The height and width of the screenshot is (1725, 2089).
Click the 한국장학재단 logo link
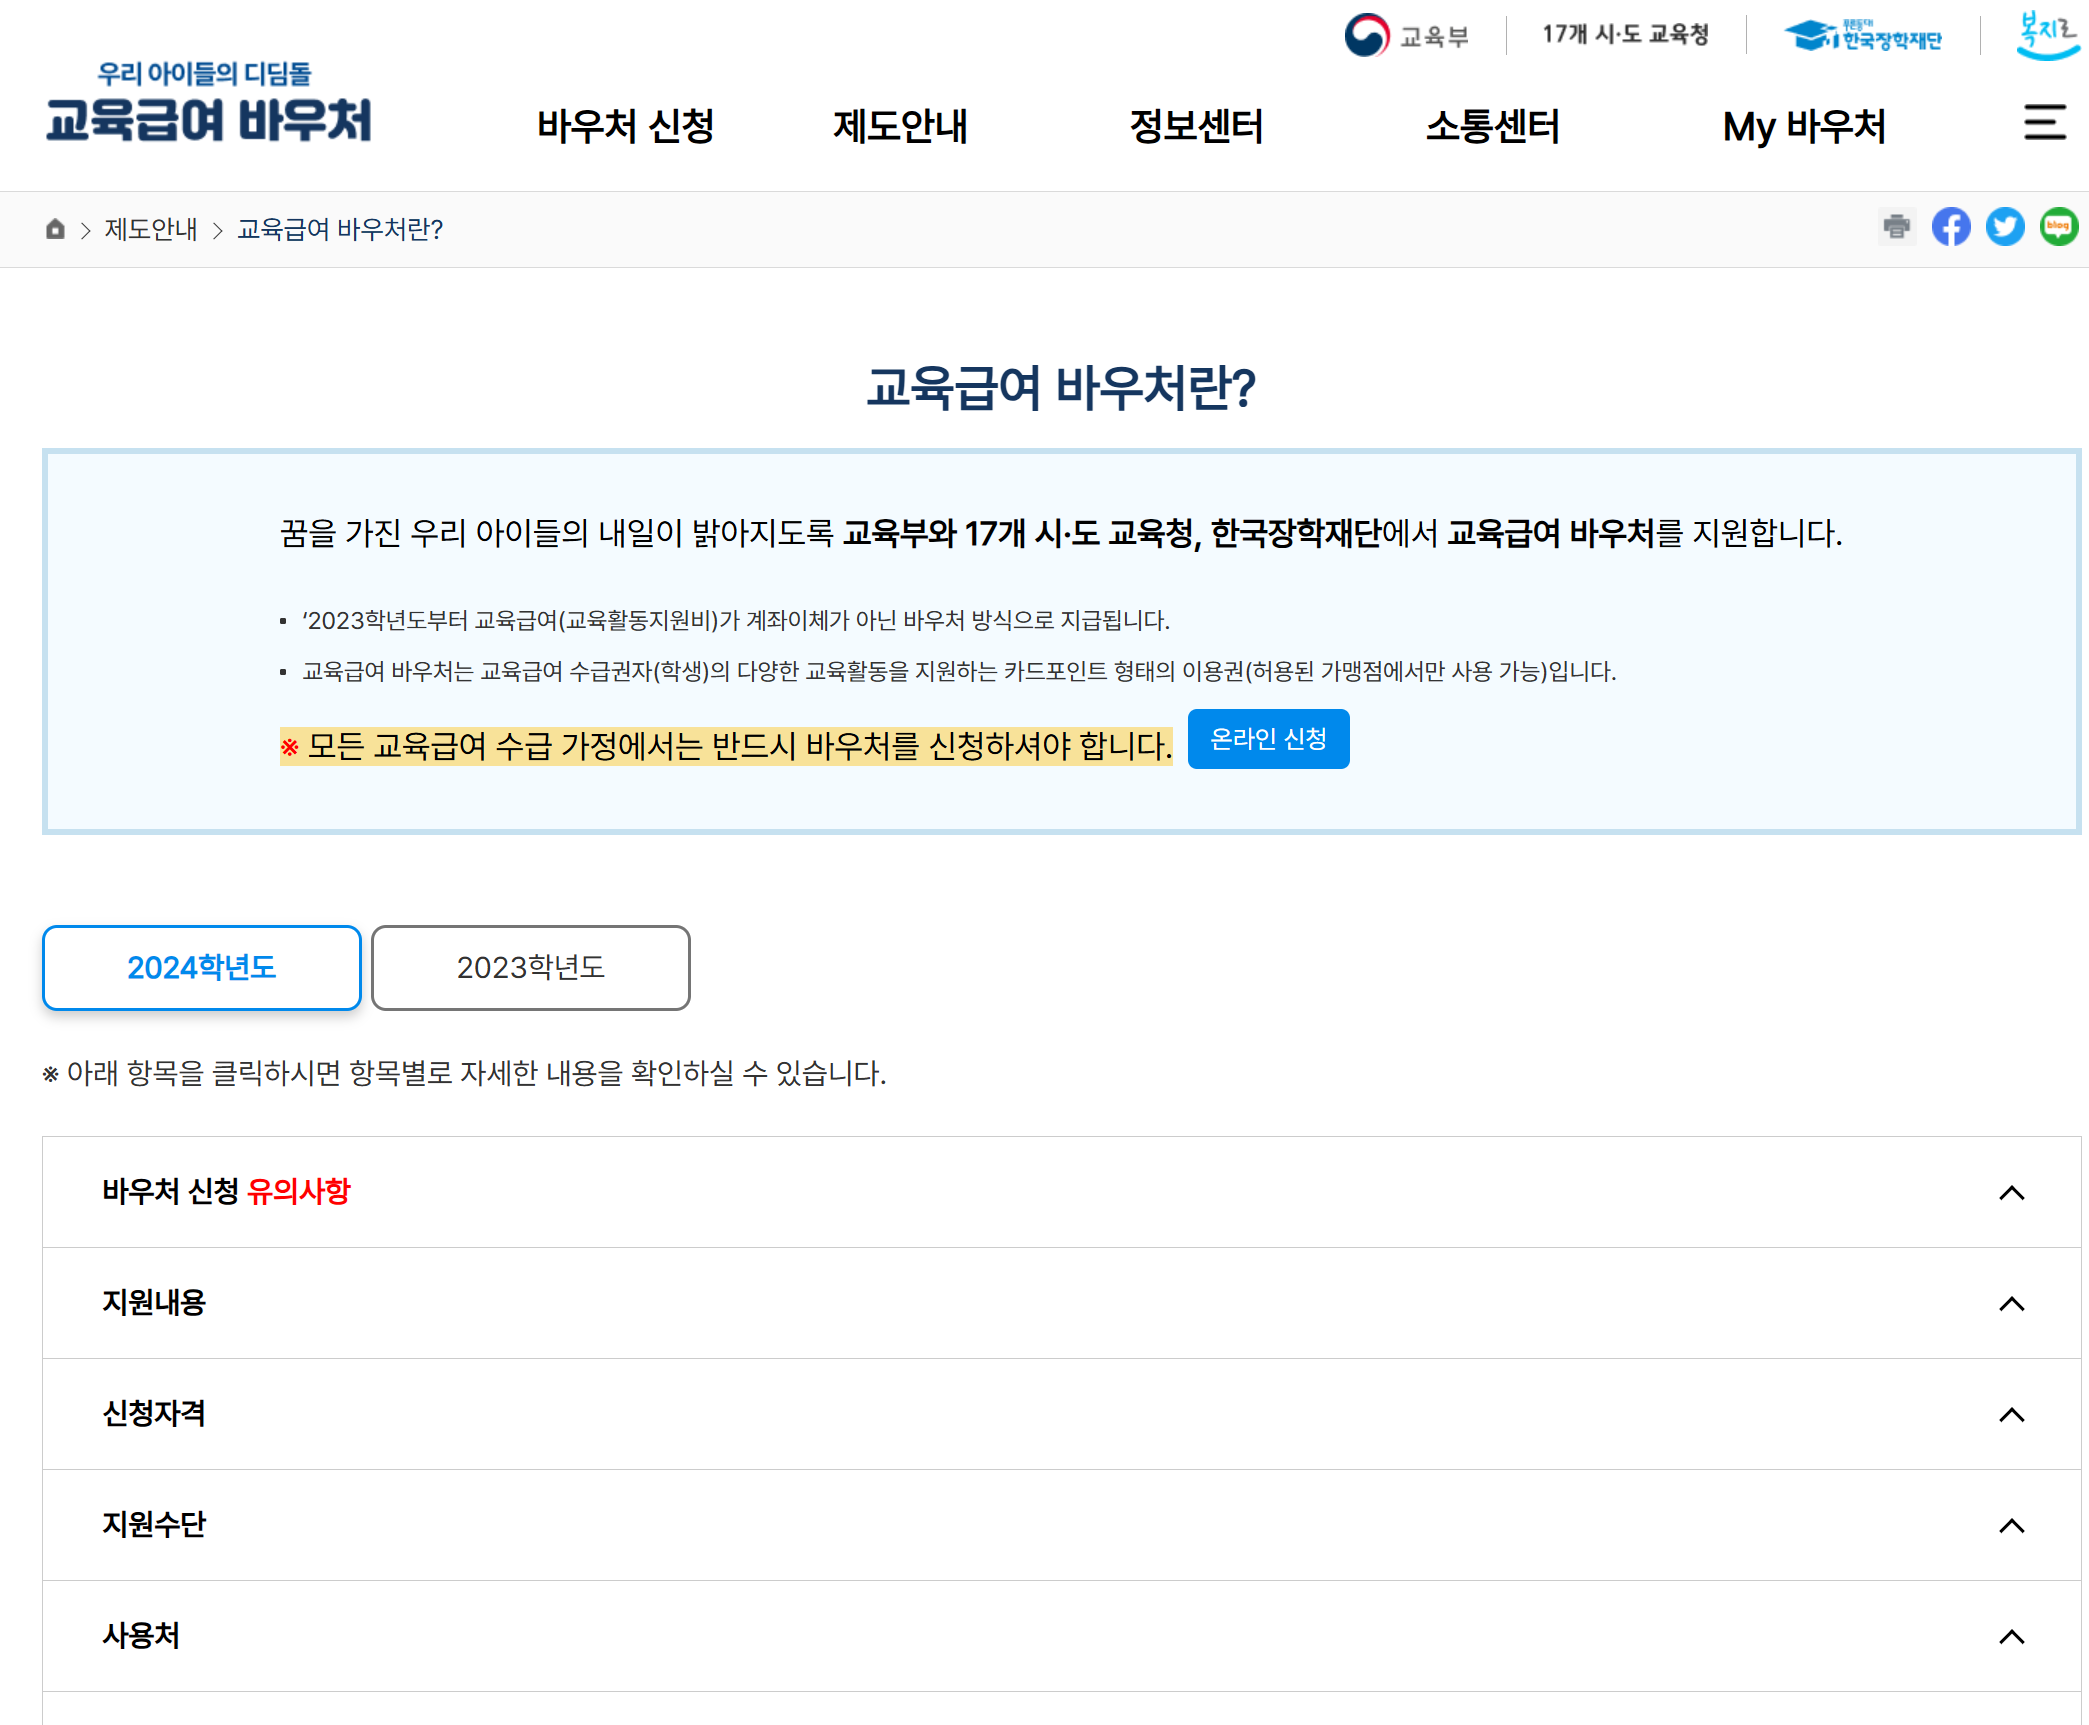pos(1862,36)
